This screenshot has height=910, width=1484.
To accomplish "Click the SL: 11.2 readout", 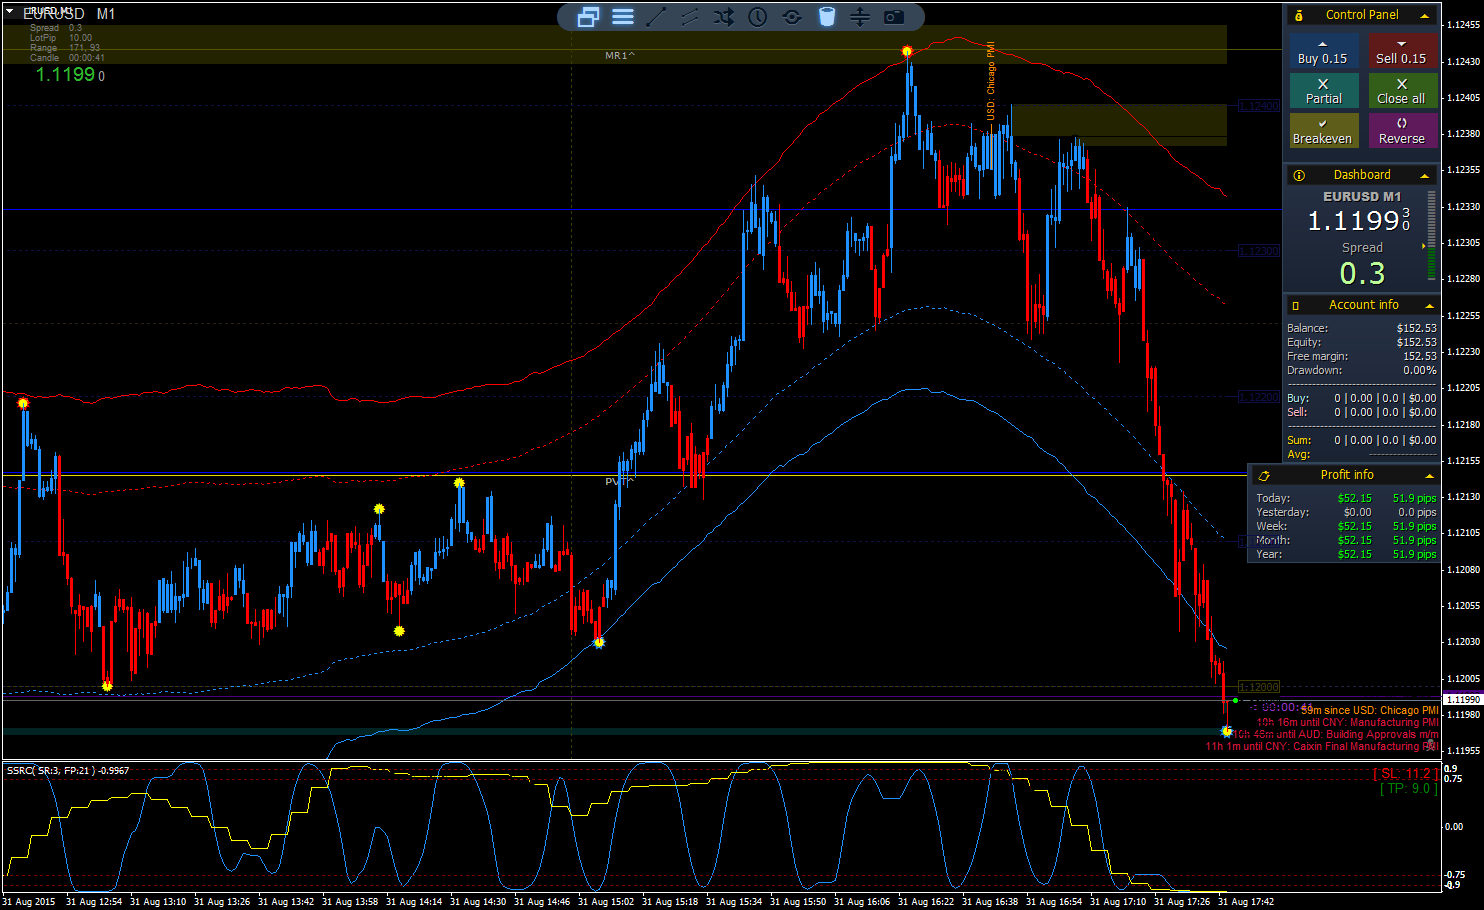I will [x=1405, y=774].
